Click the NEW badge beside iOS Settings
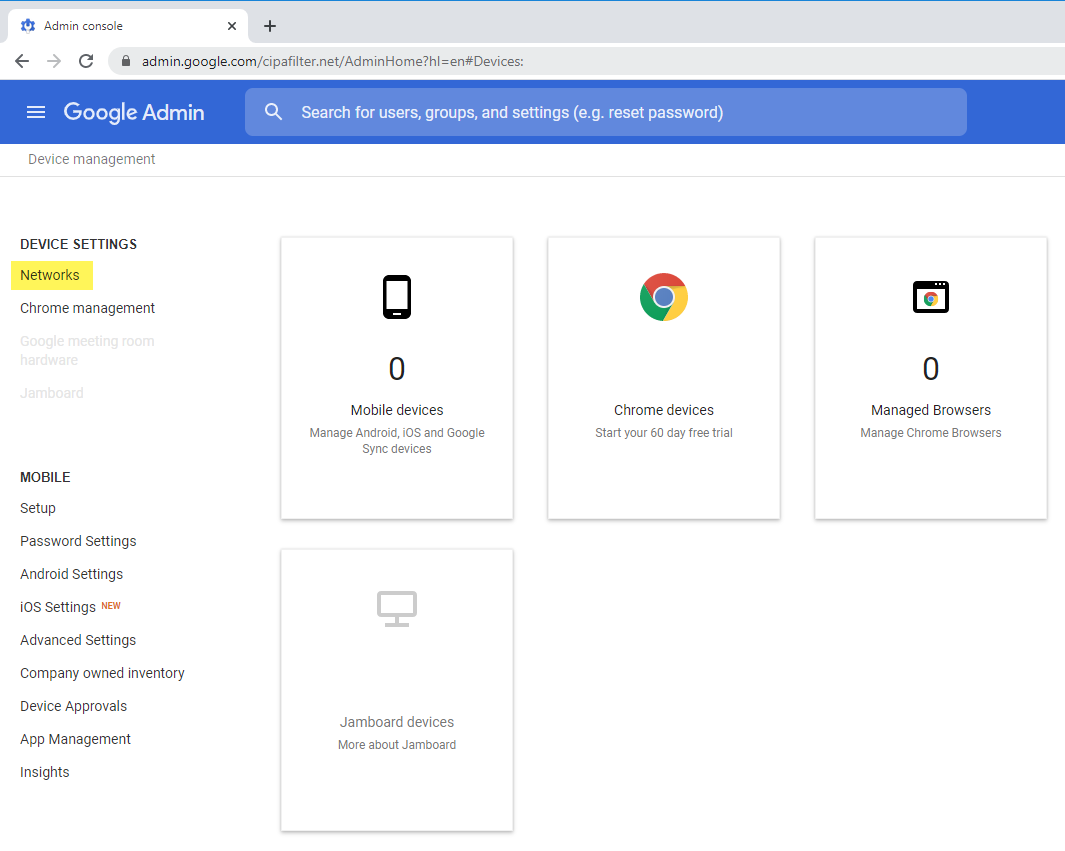Viewport: 1065px width, 851px height. (x=111, y=606)
